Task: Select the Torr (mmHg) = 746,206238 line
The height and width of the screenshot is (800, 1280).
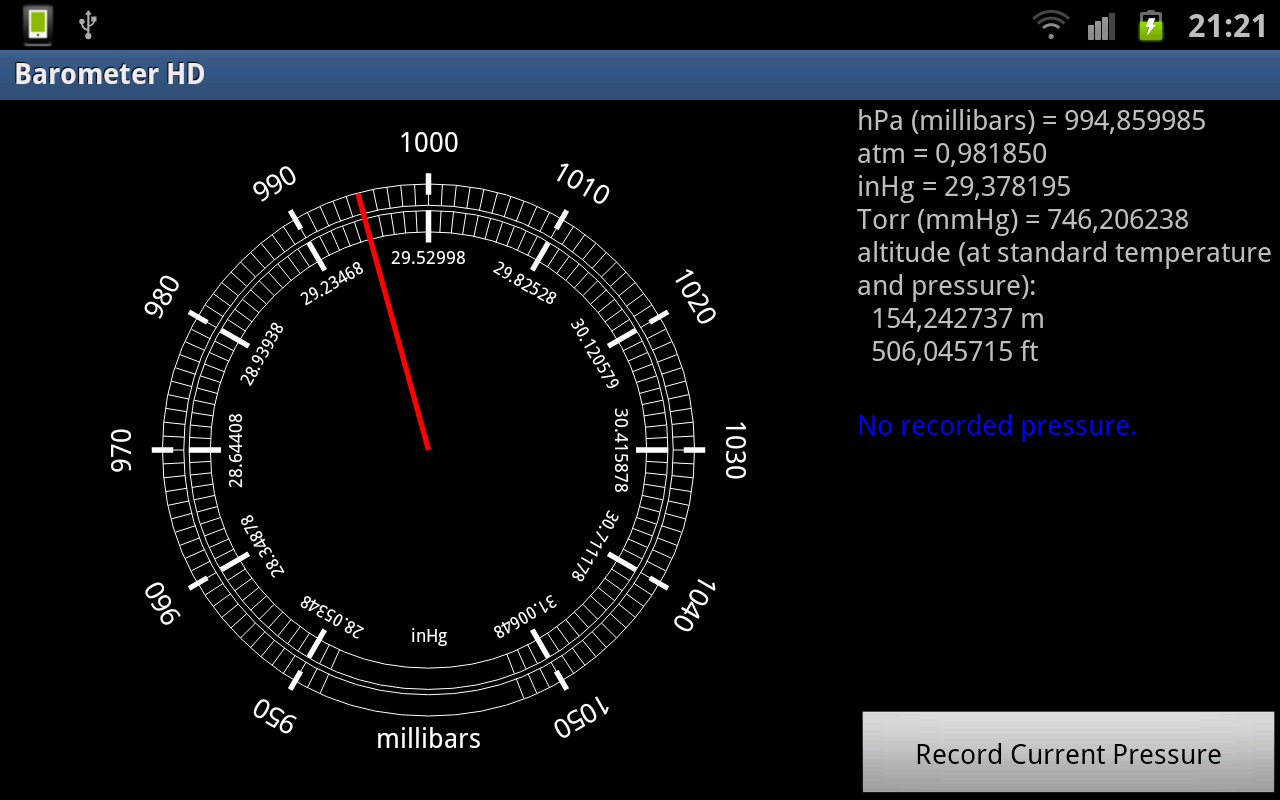Action: pos(1023,220)
